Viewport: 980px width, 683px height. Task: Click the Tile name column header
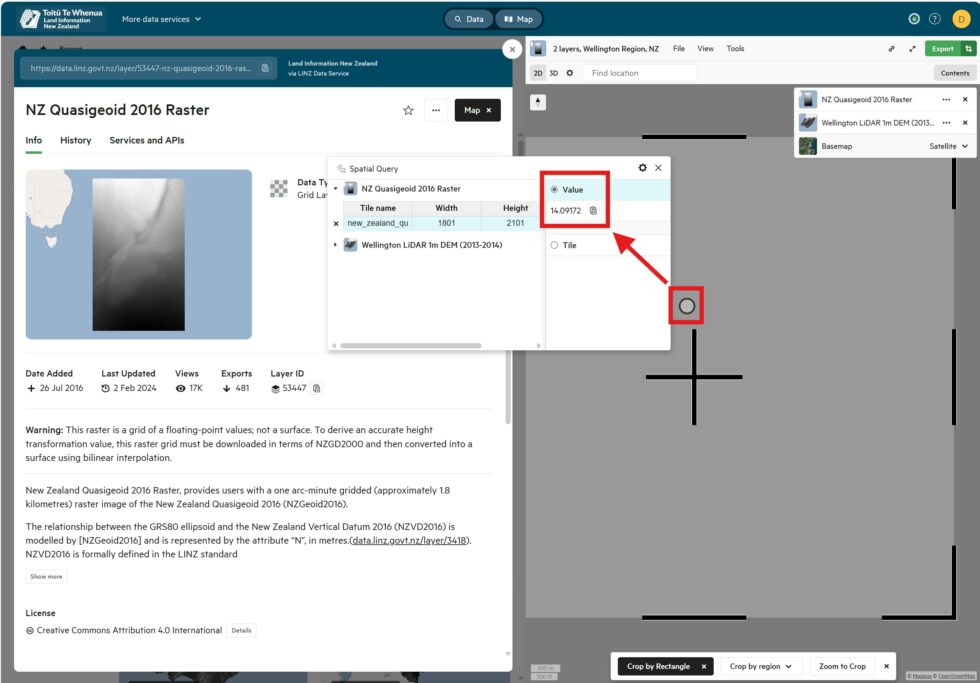(378, 208)
